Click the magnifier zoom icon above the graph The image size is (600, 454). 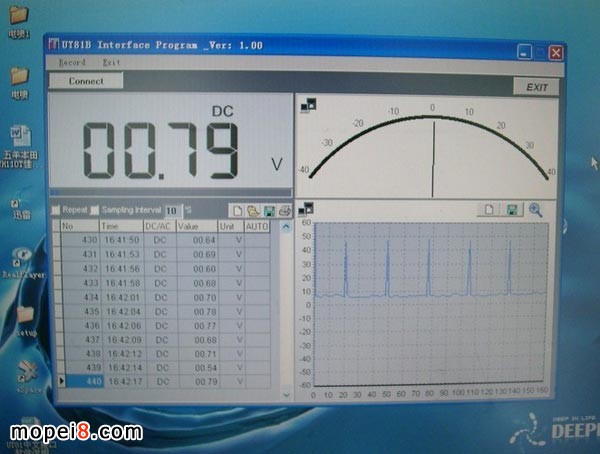535,210
